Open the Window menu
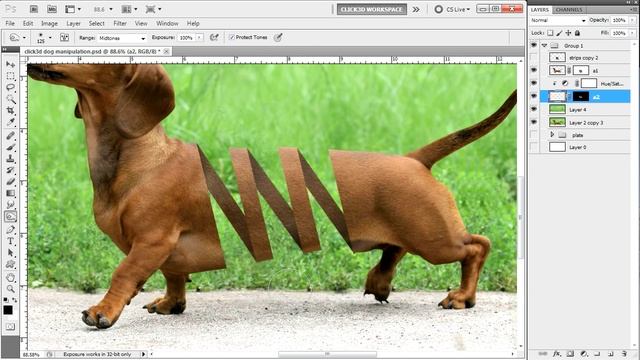640x360 pixels. pos(167,23)
